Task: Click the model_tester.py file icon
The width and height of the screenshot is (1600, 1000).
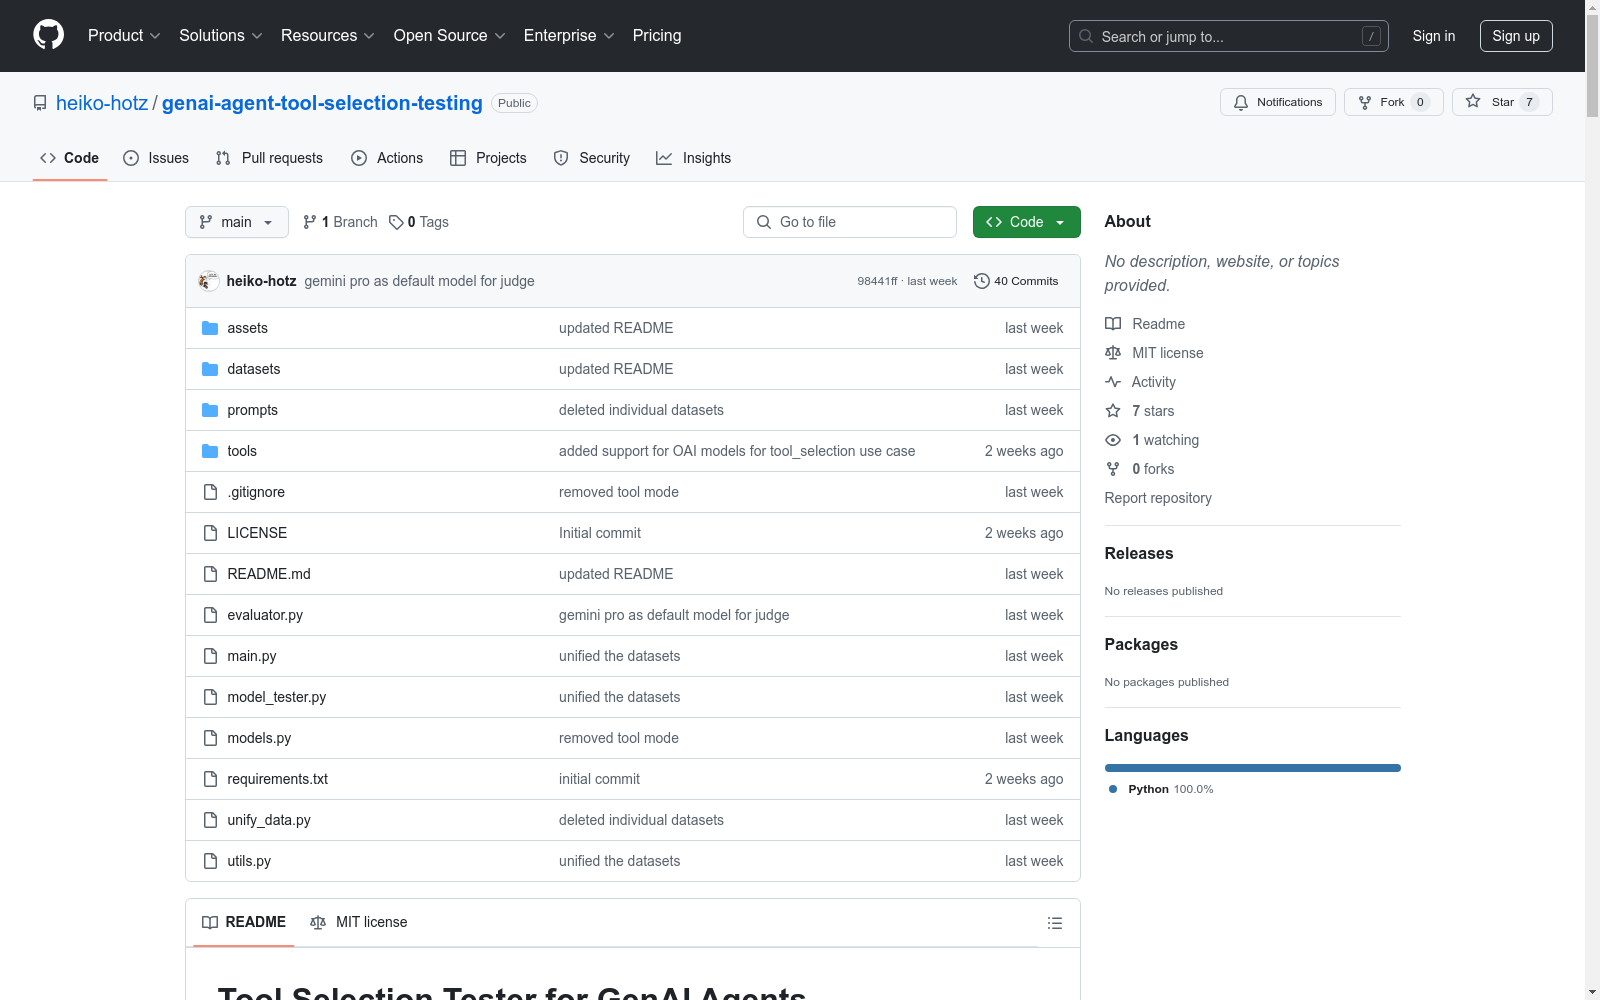Action: point(210,697)
